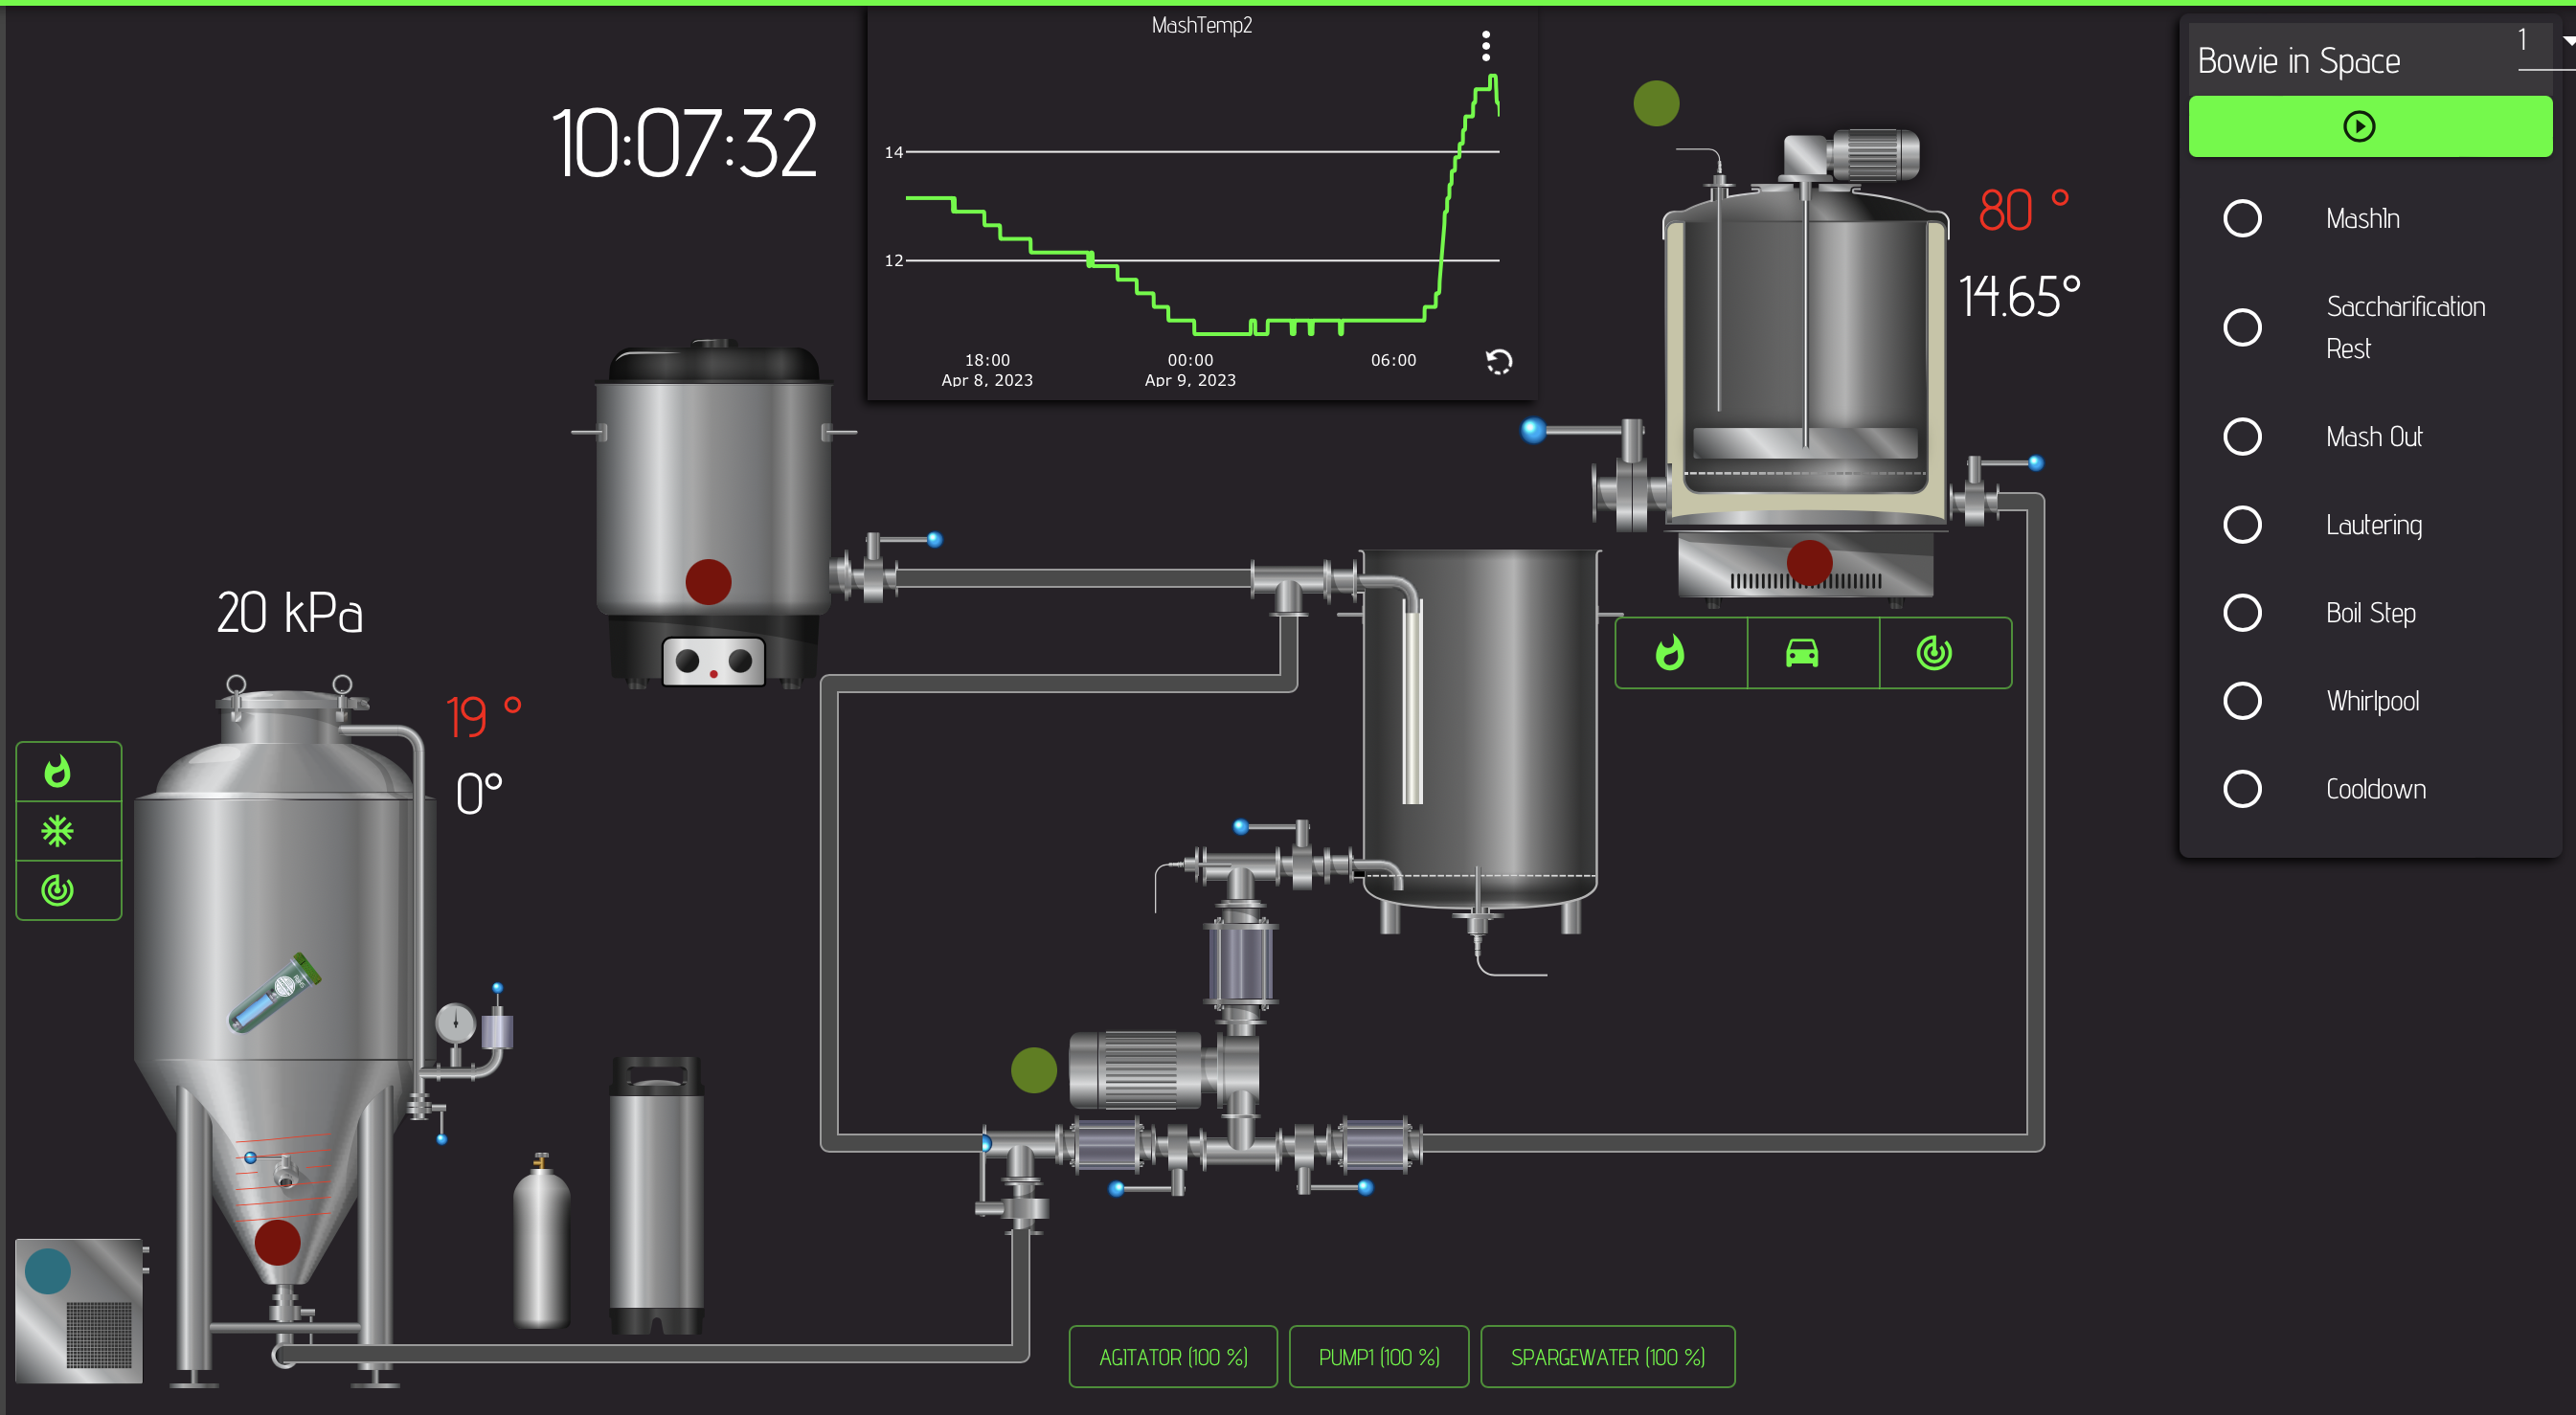The image size is (2576, 1415).
Task: Select the Boil Step radio circle
Action: point(2241,612)
